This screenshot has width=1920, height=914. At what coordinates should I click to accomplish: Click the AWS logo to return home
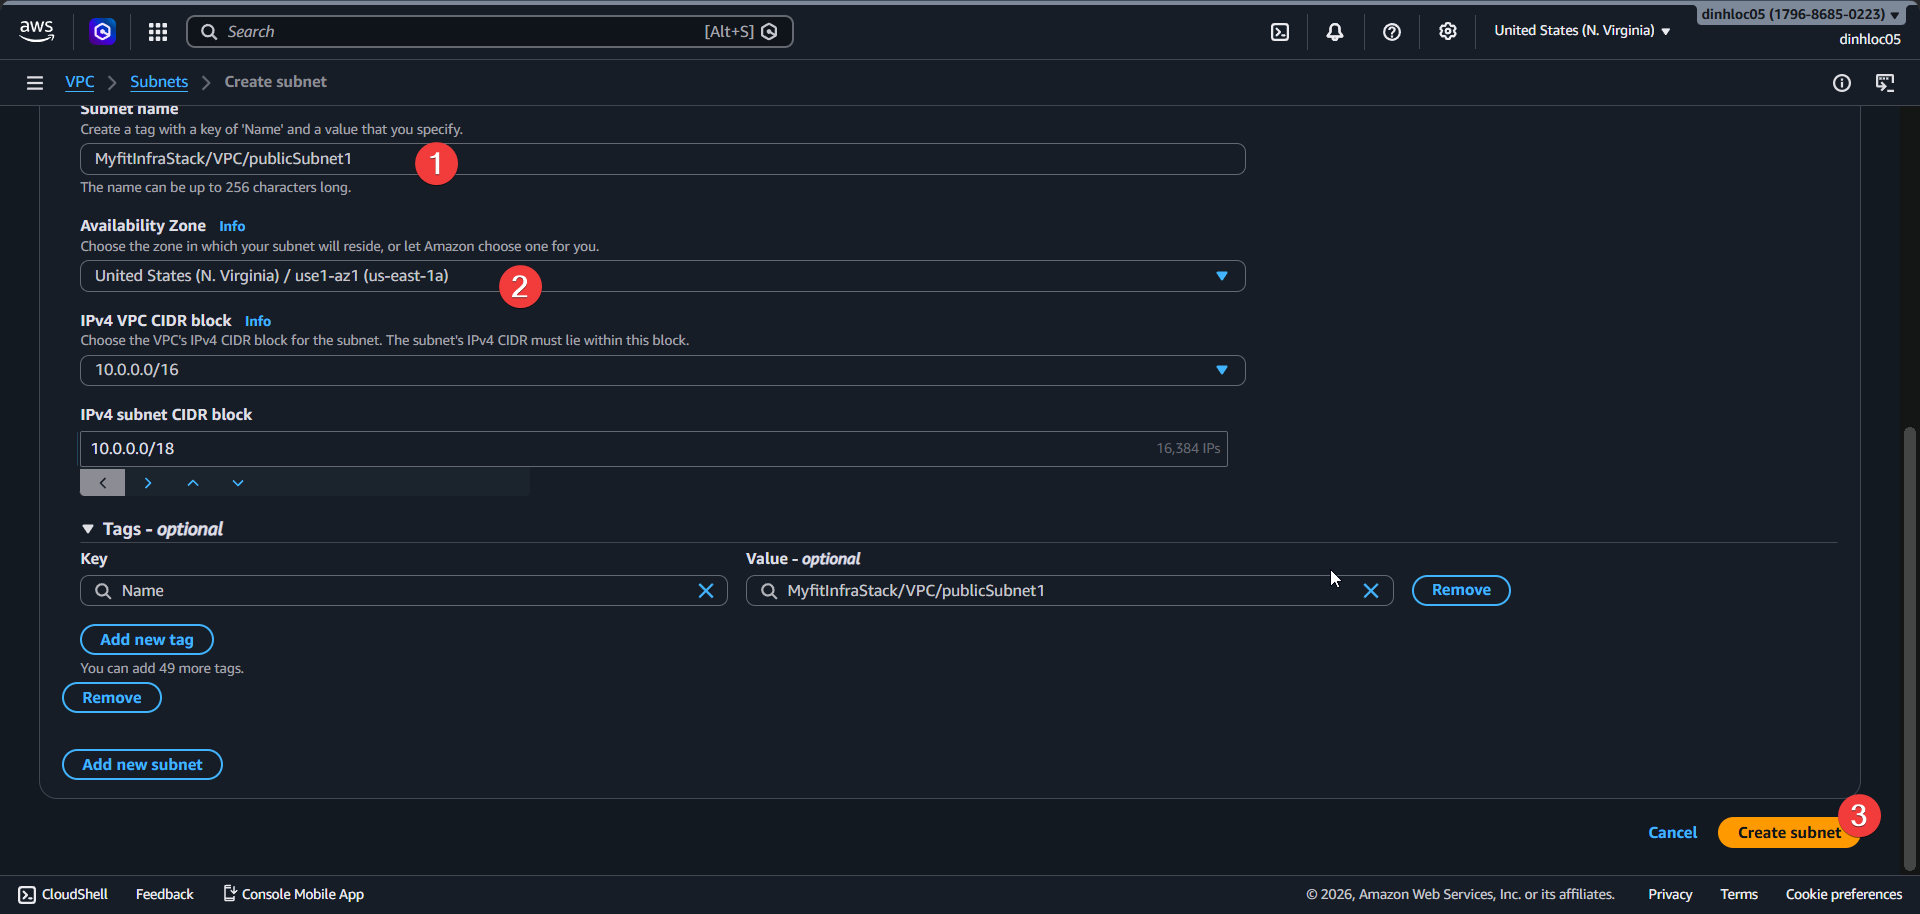coord(36,31)
